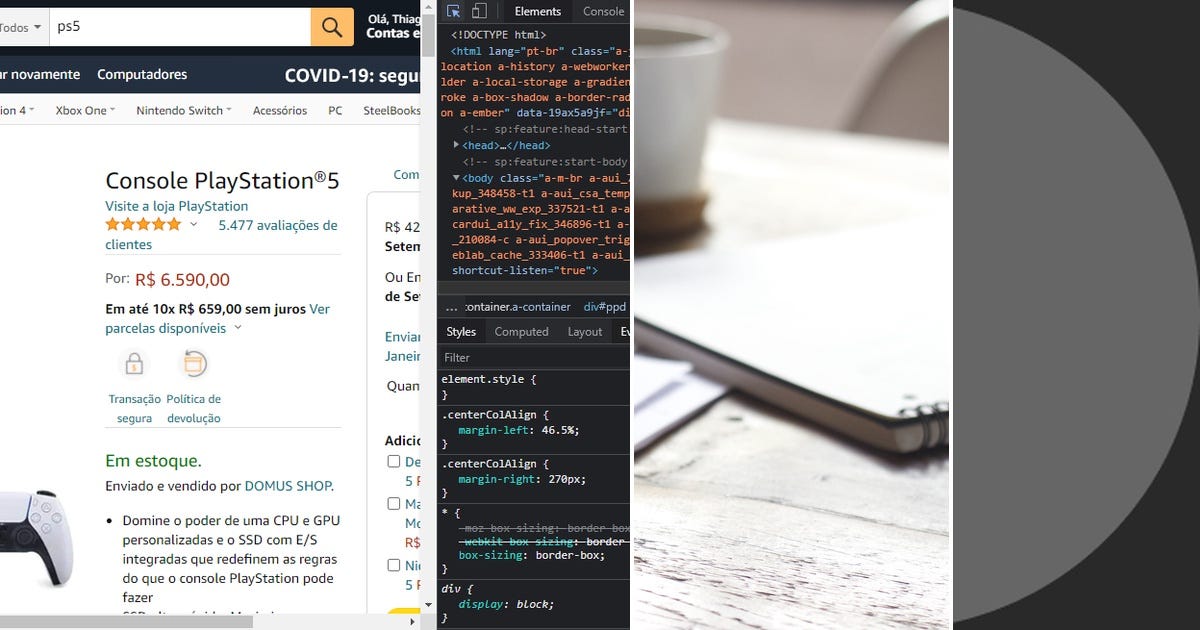Click the Política de devolução icon
The height and width of the screenshot is (630, 1200).
(194, 365)
